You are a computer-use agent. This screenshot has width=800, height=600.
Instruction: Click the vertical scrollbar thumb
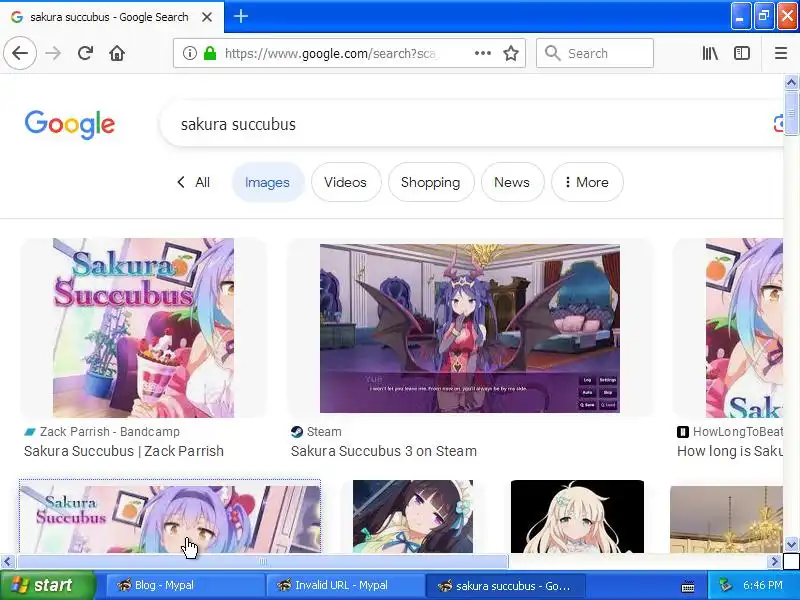[x=791, y=113]
